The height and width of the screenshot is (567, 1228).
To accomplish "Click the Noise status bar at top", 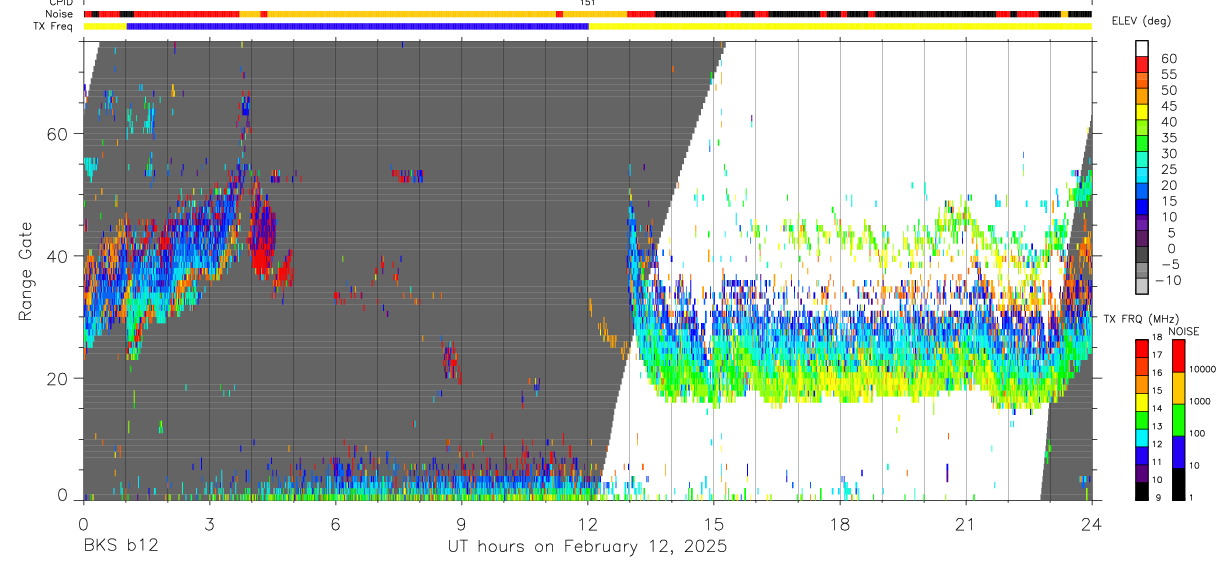I will tap(588, 14).
